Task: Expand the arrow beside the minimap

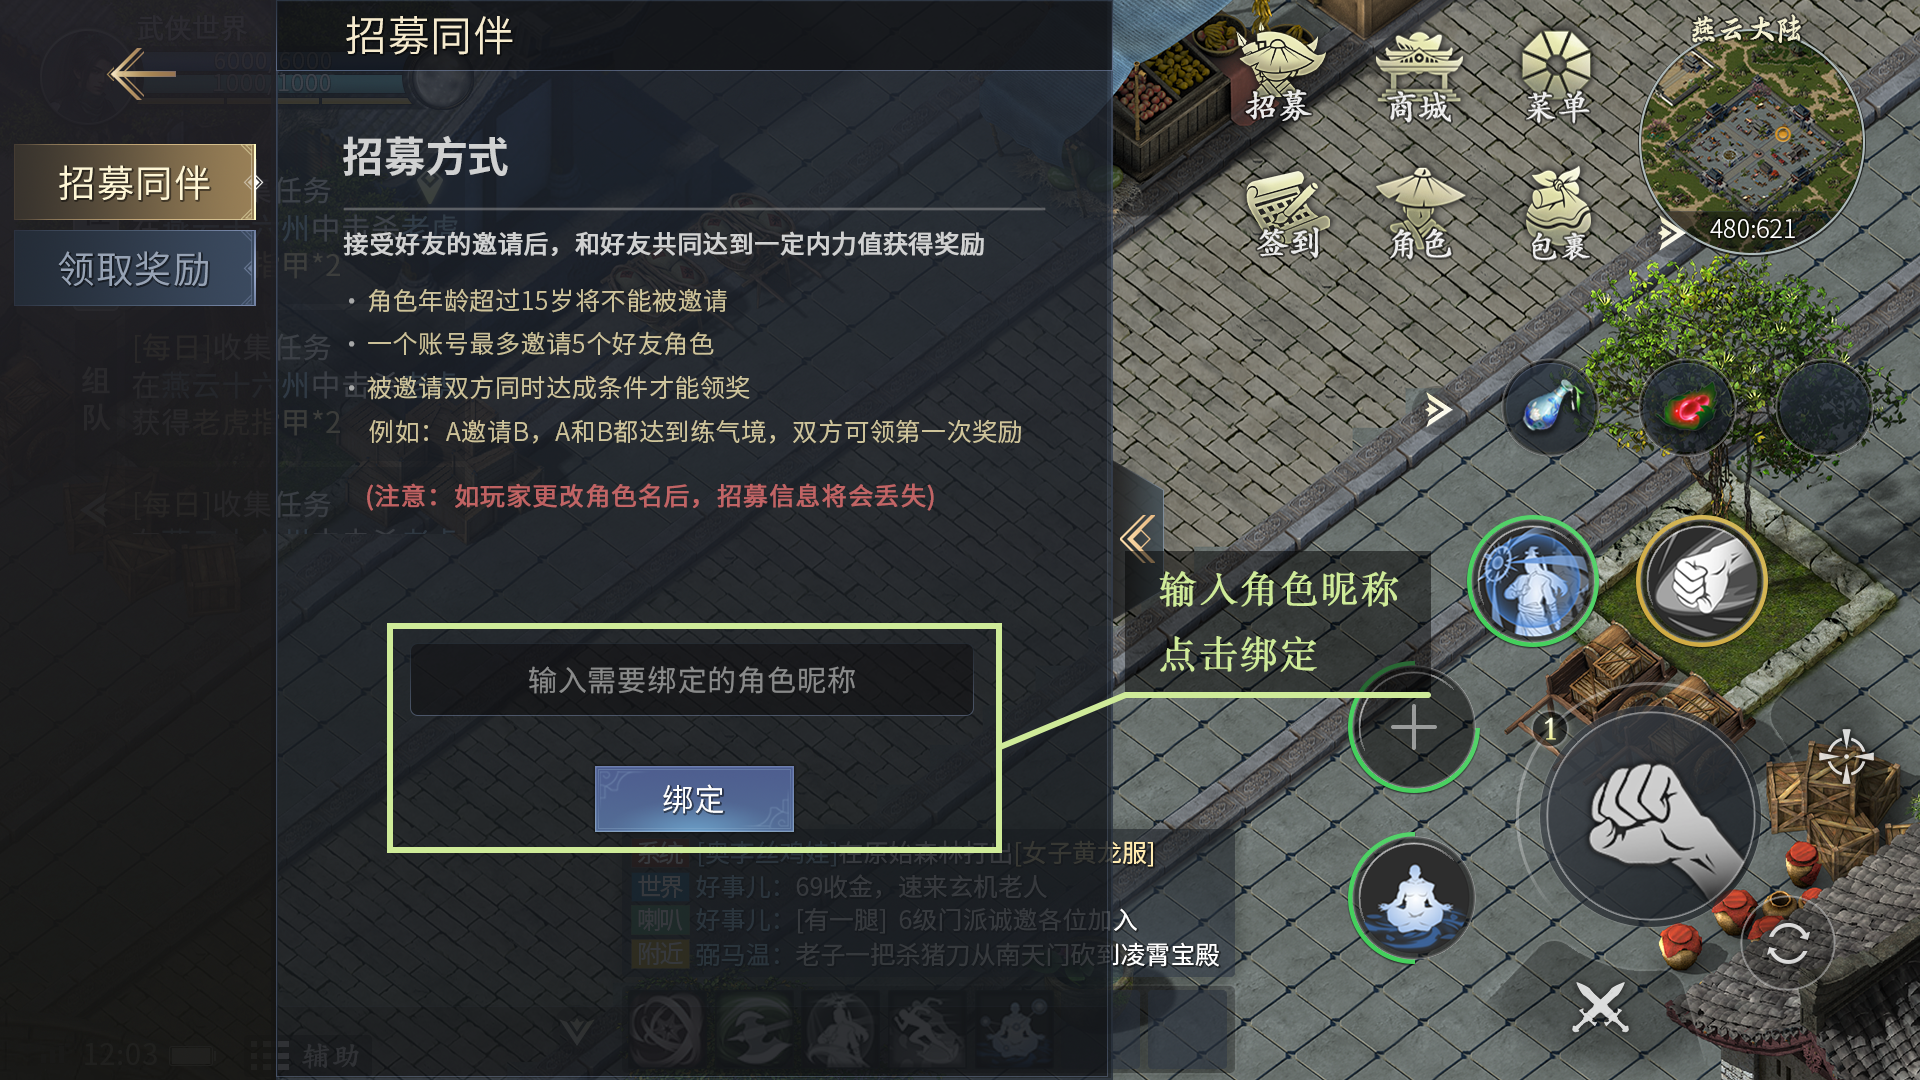Action: tap(1669, 234)
